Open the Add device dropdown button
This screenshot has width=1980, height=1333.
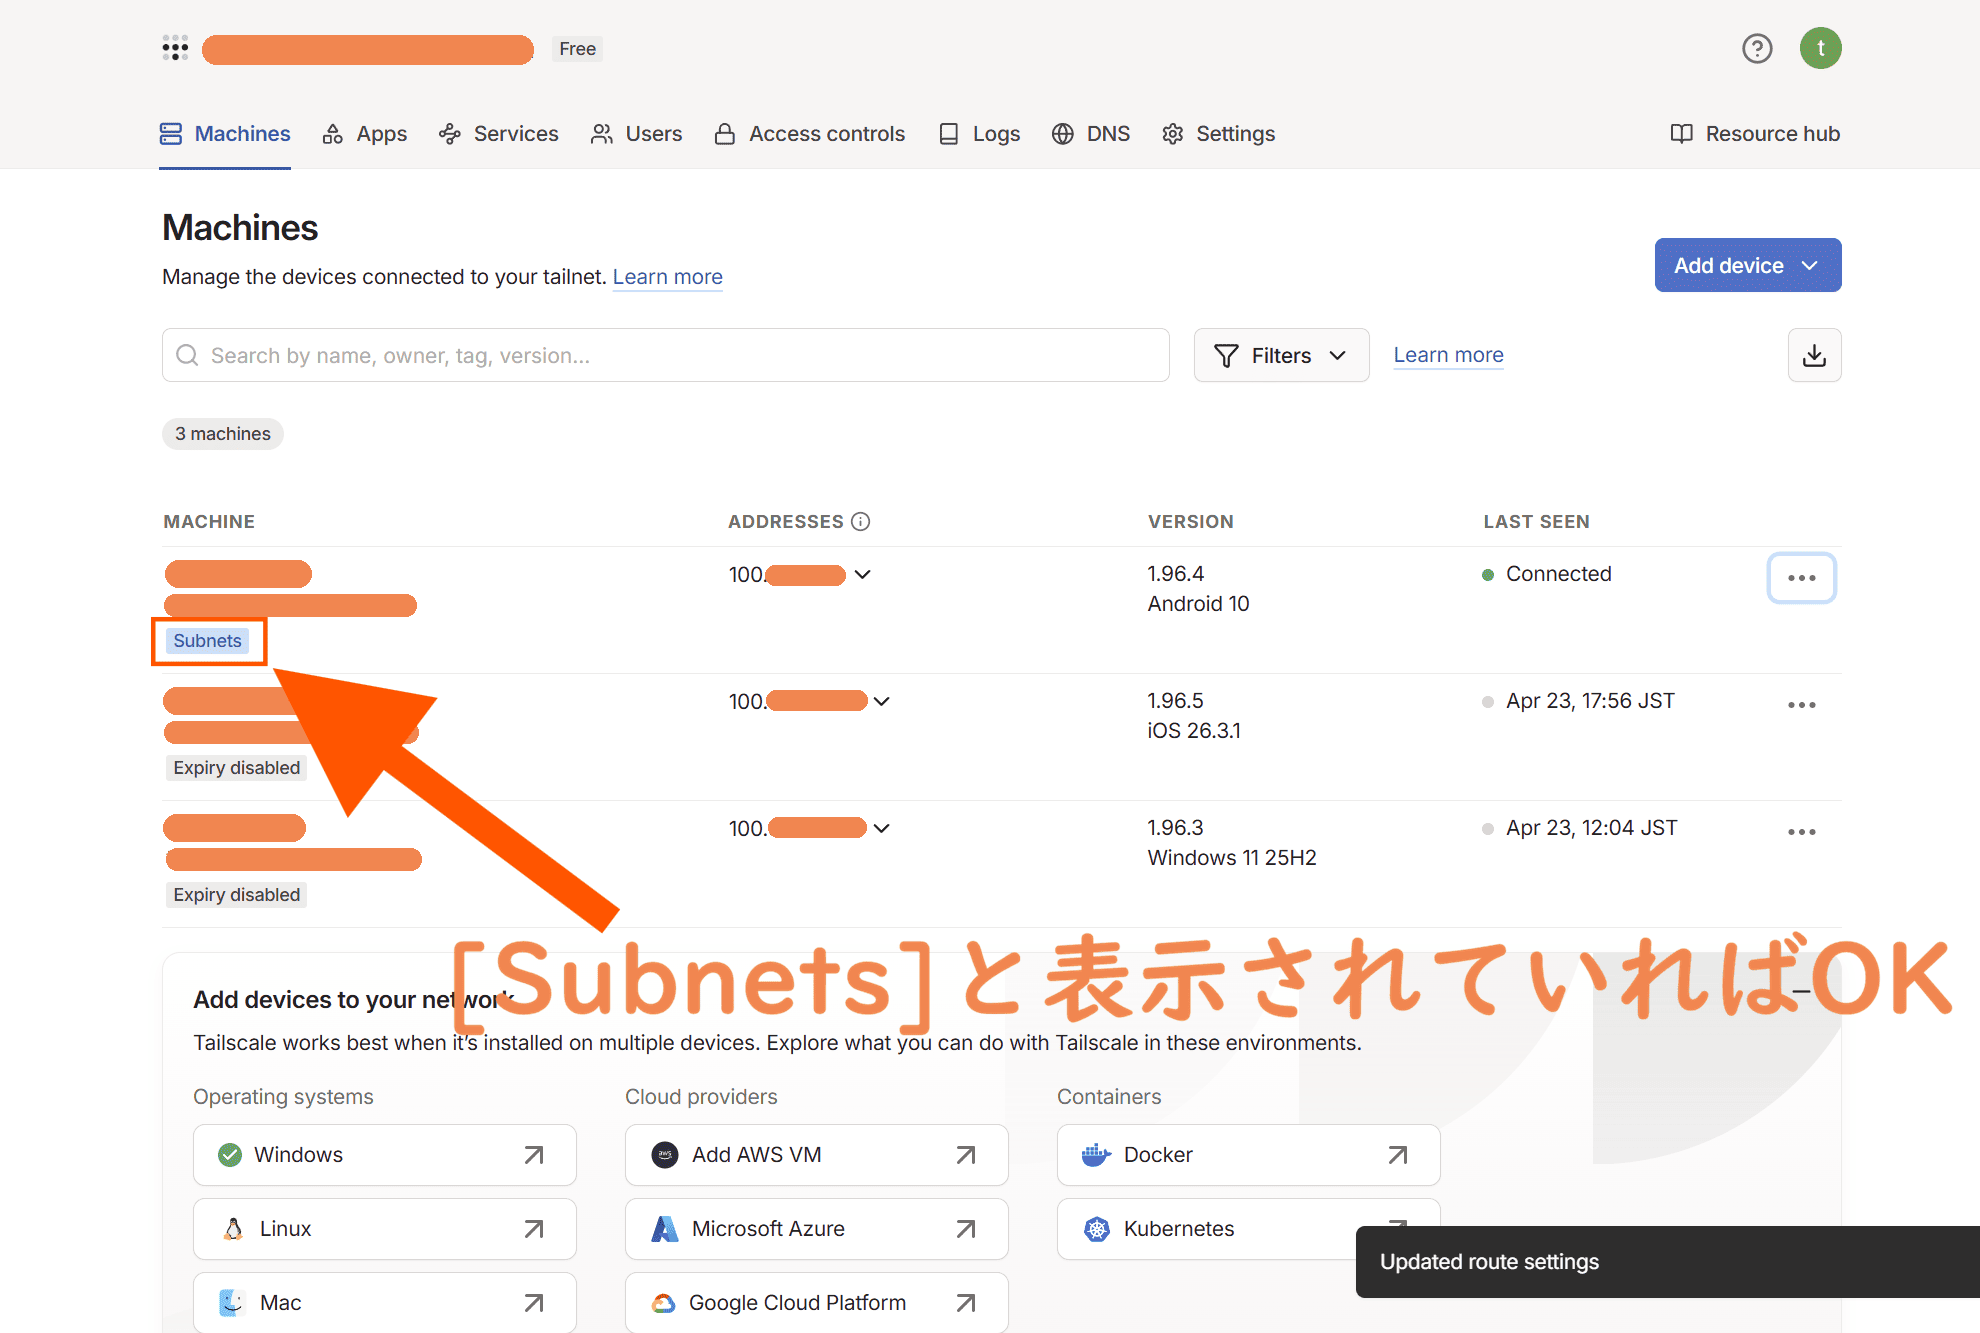coord(1747,265)
